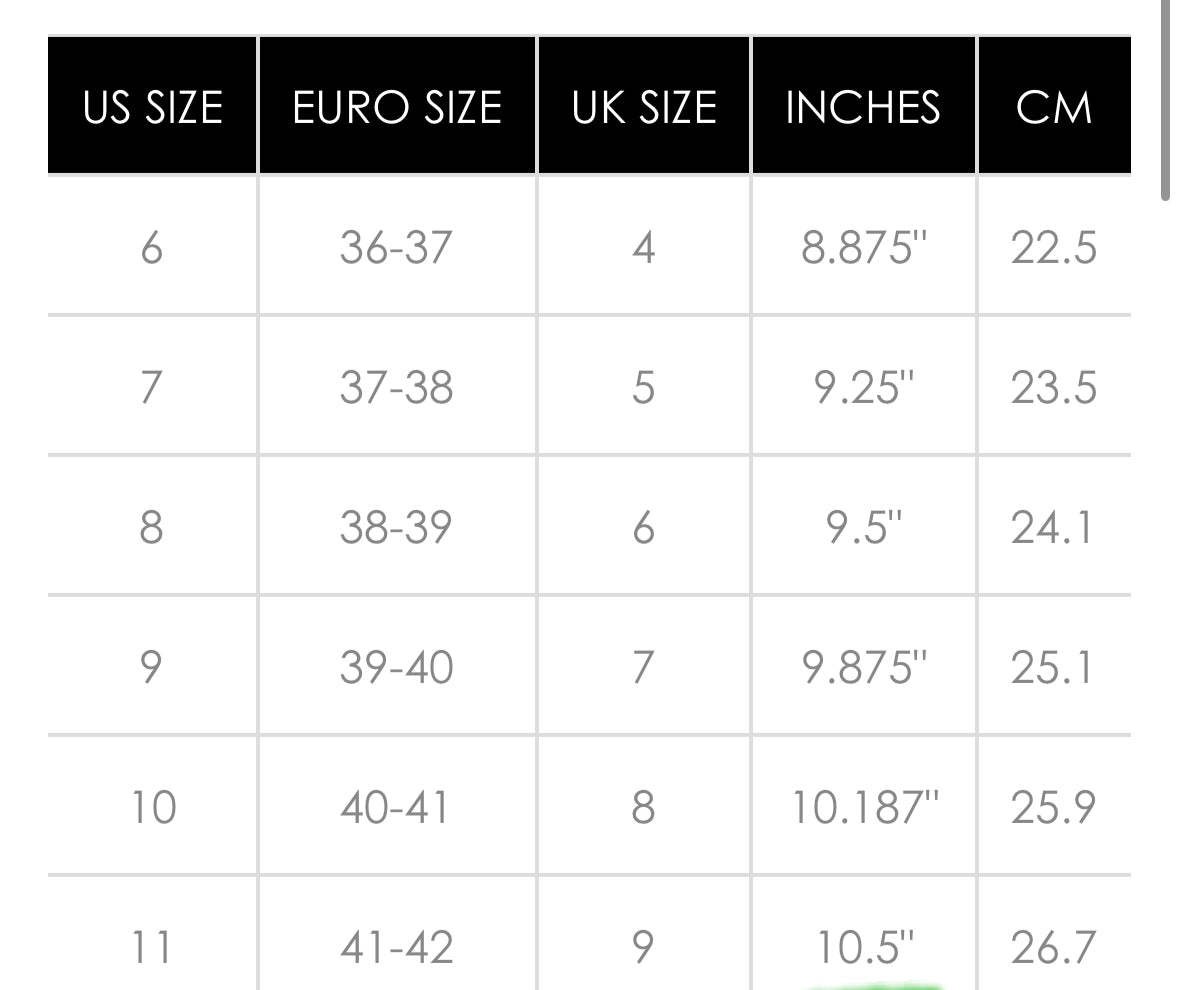Select the 36-37 Euro size cell
Viewport: 1179px width, 990px height.
[397, 247]
